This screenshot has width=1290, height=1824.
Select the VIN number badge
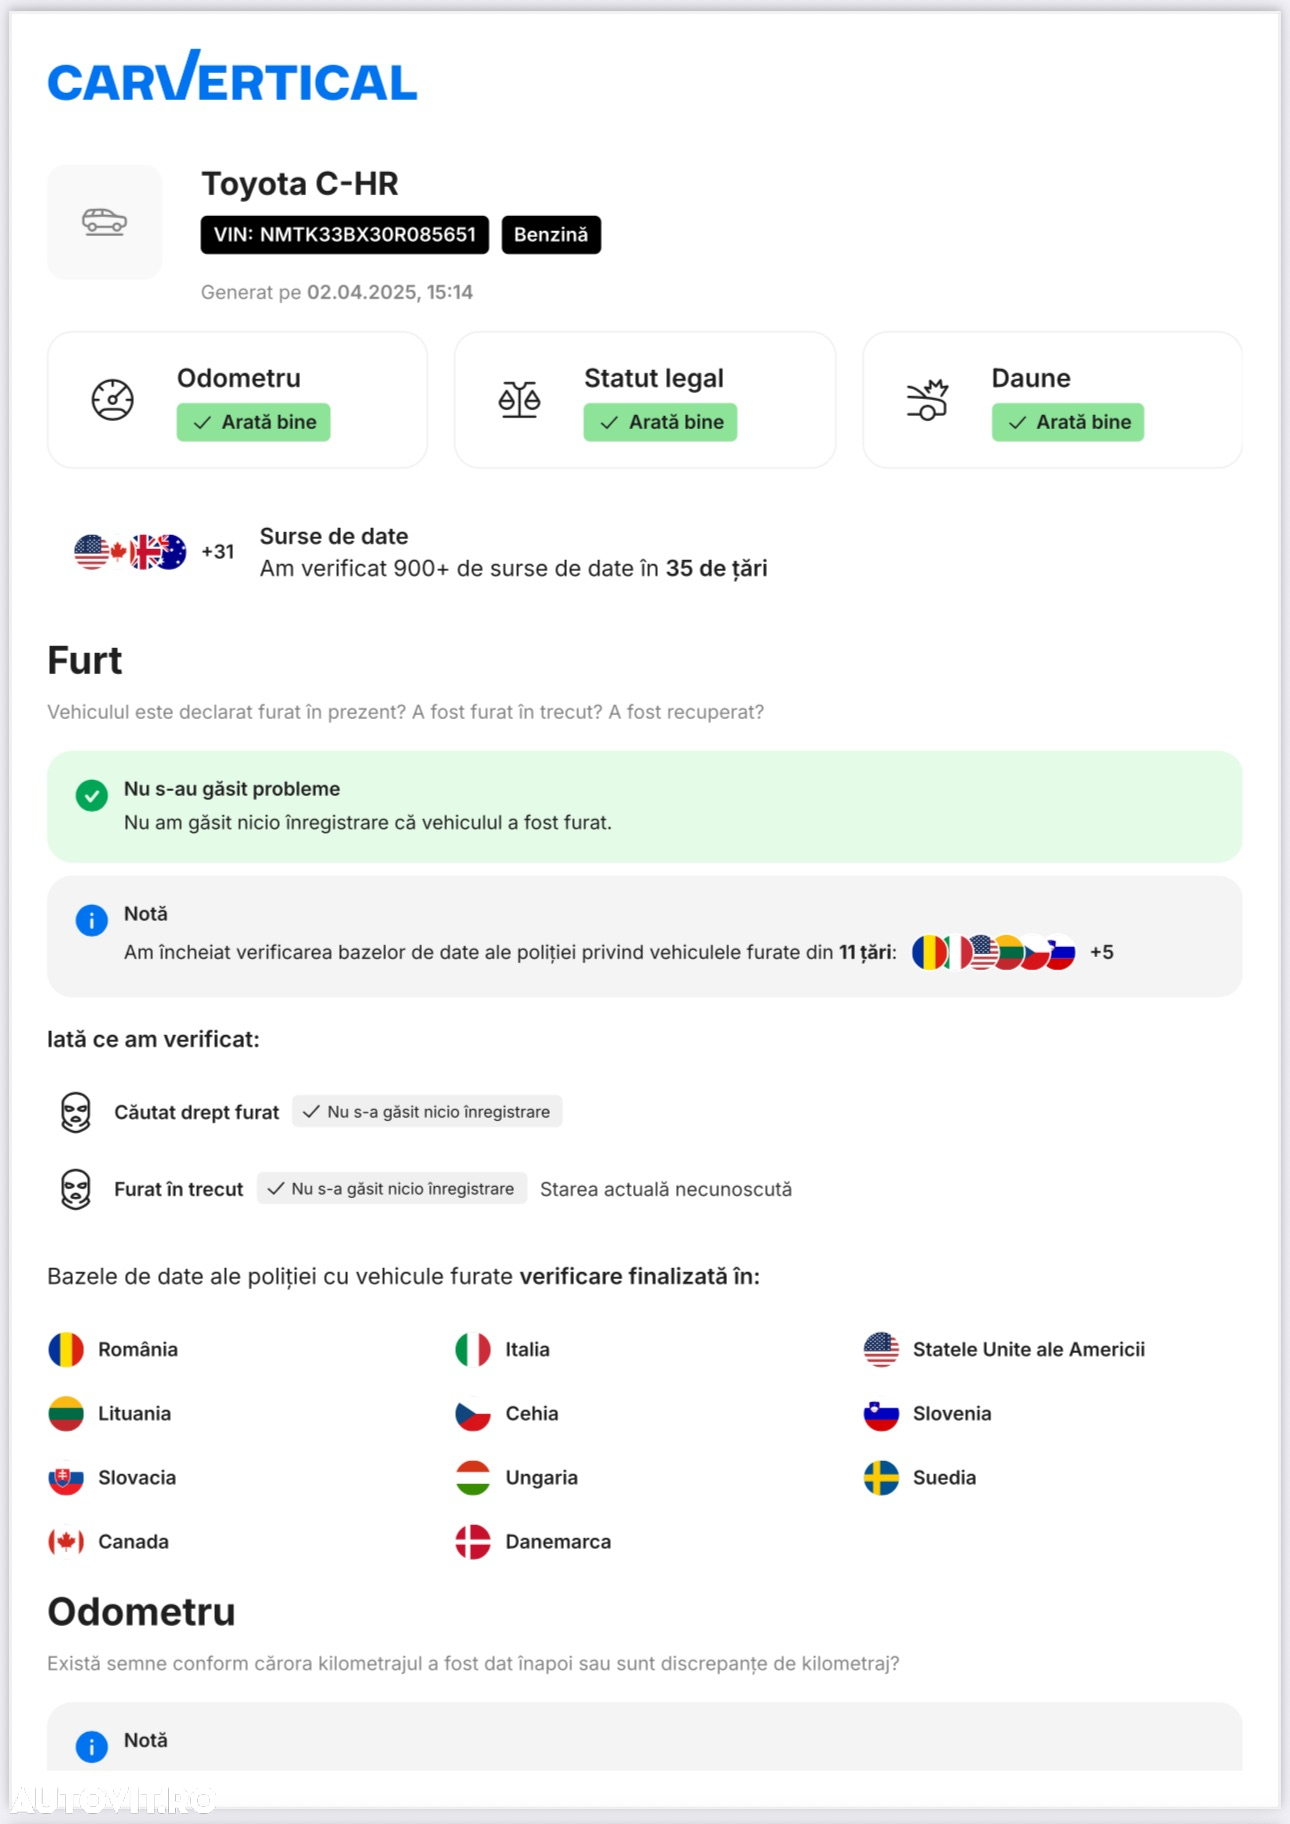point(345,235)
